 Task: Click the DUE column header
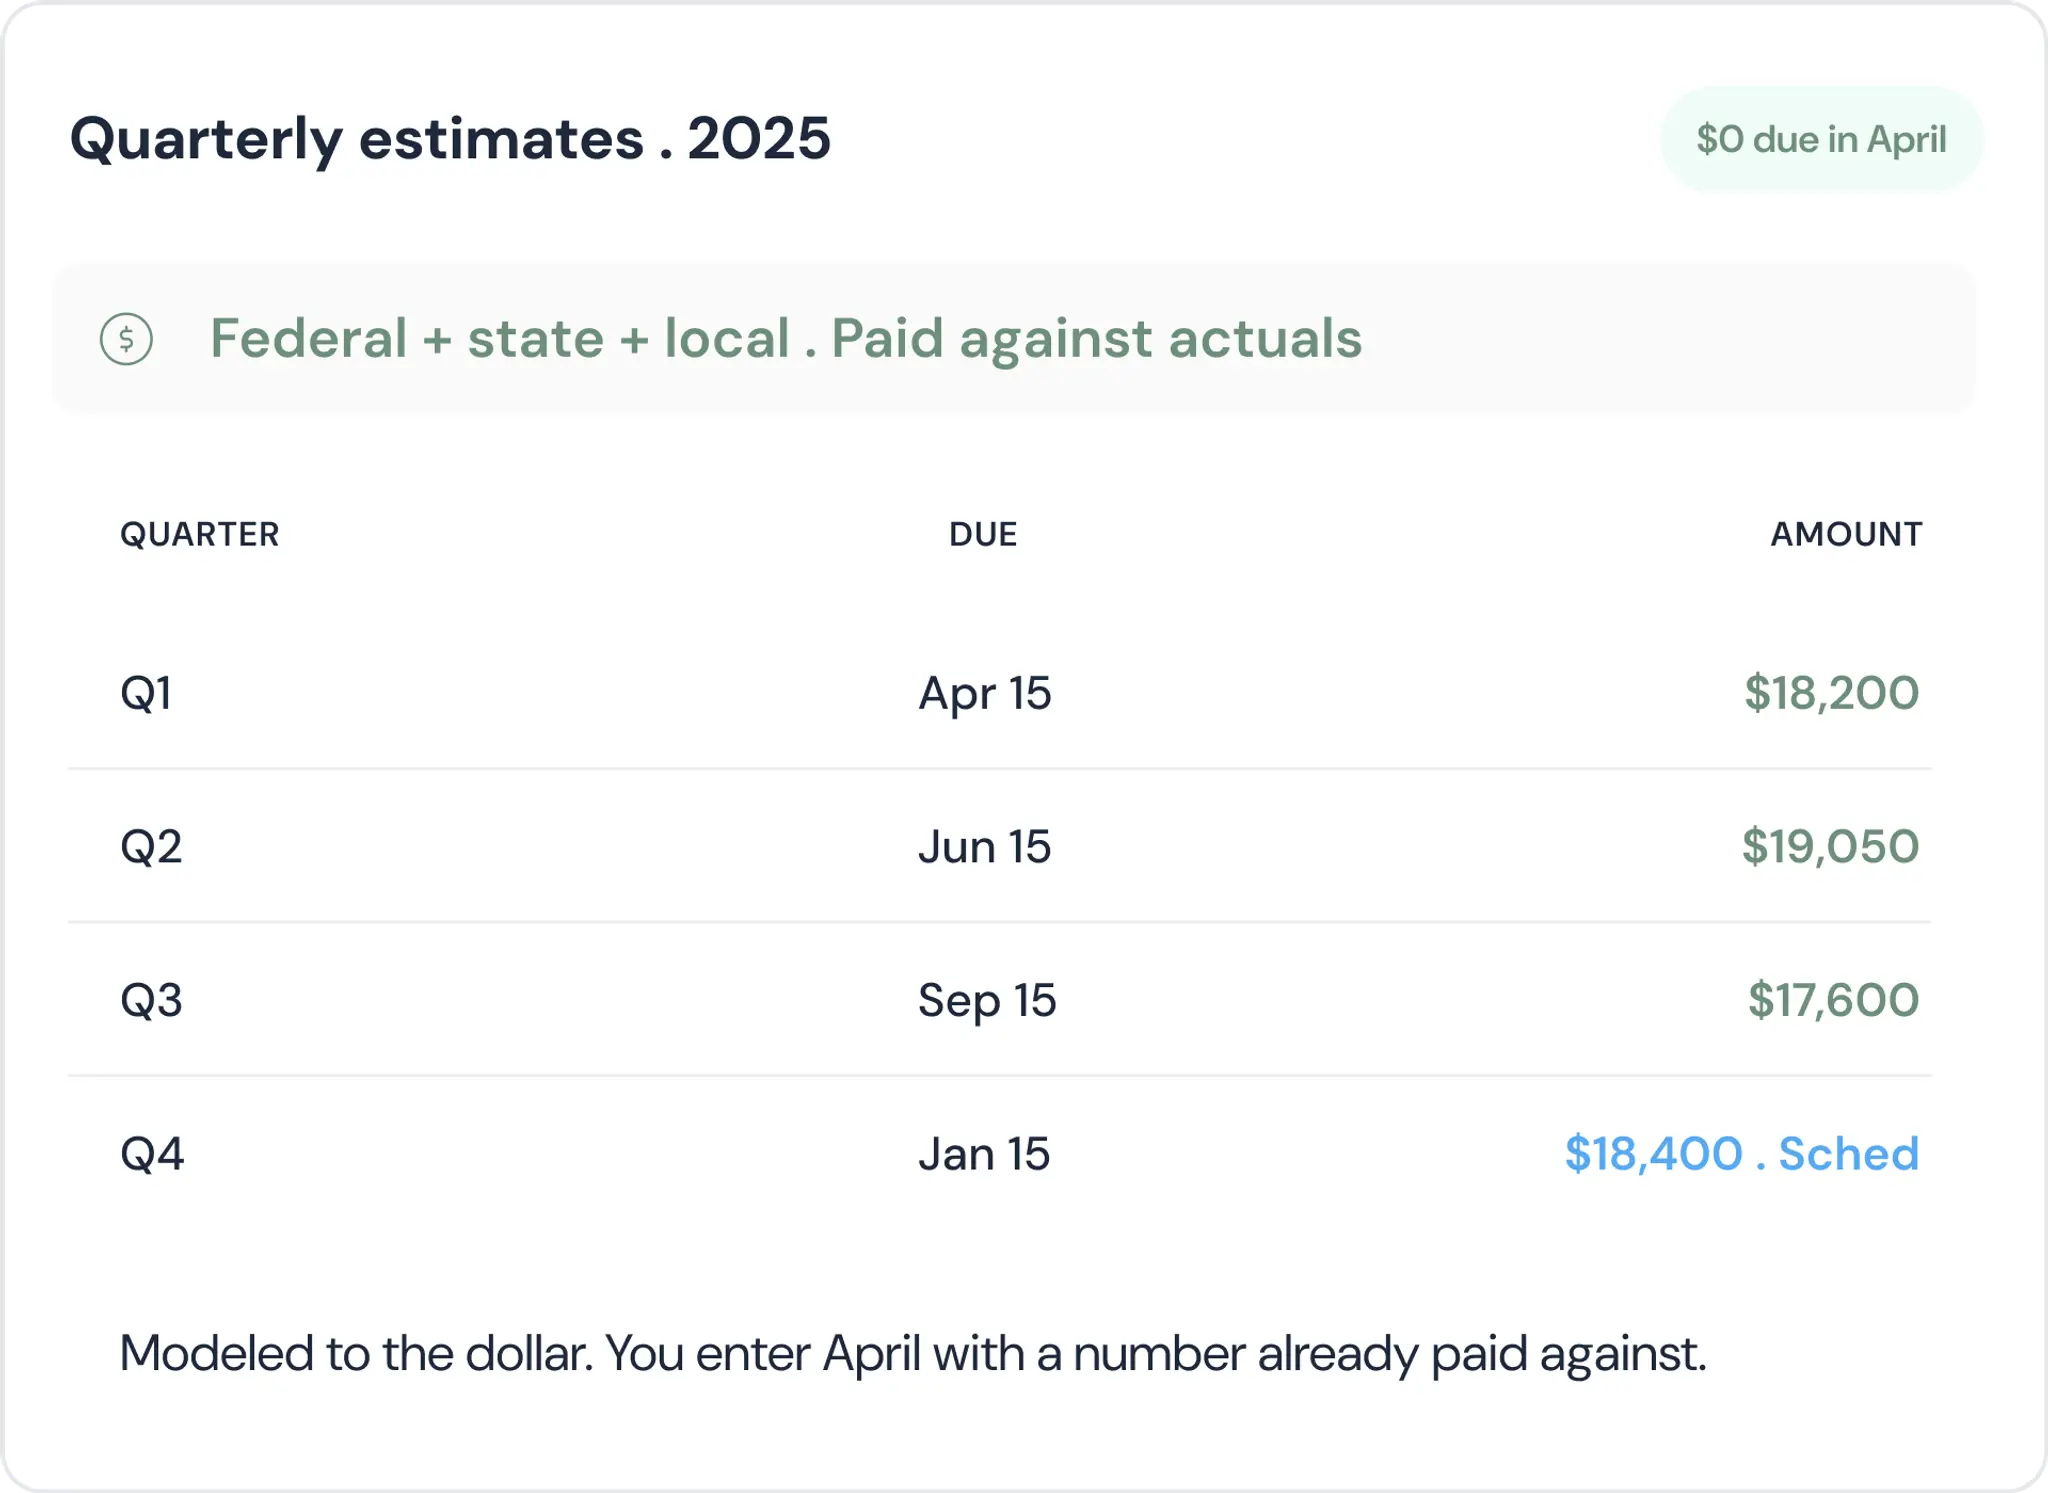983,534
